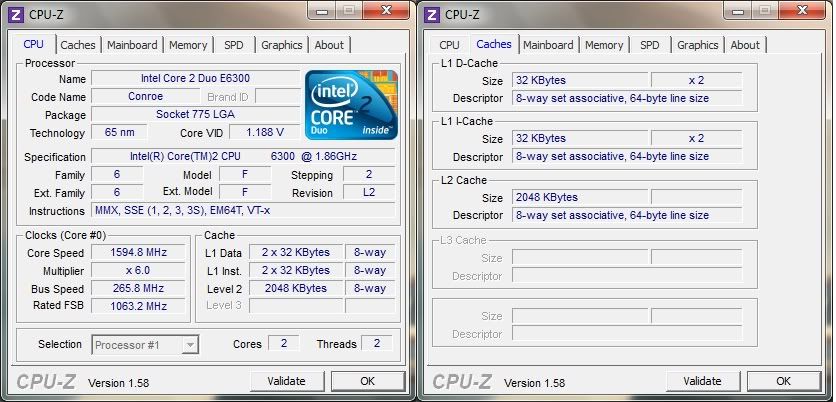This screenshot has width=836, height=402.
Task: Click the Instructions field MMX, SSE list
Action: point(243,210)
